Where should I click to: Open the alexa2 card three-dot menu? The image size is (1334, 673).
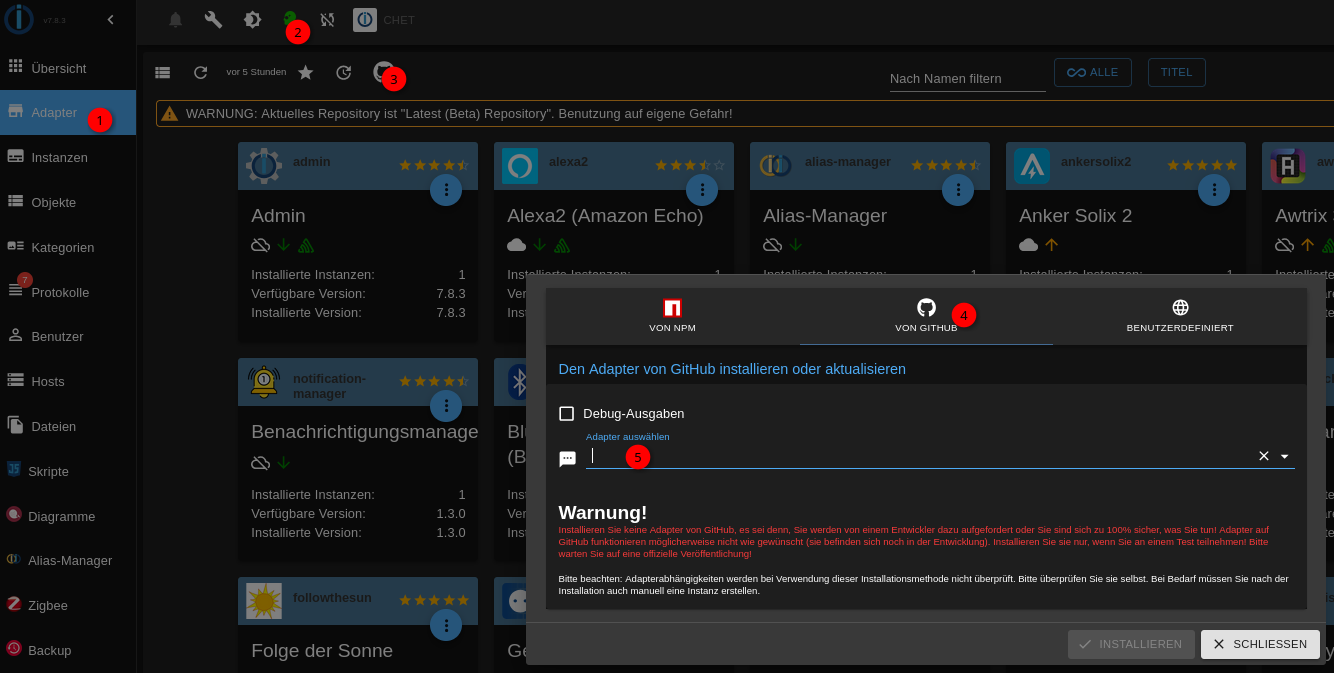point(702,189)
